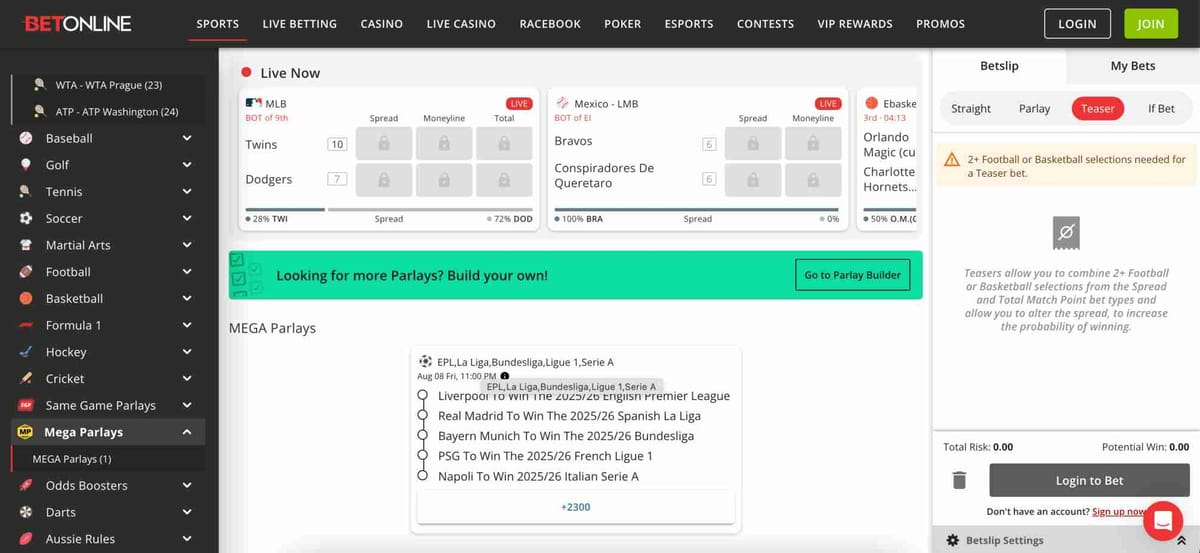Select the Straight bet type
This screenshot has height=553, width=1200.
tap(971, 108)
